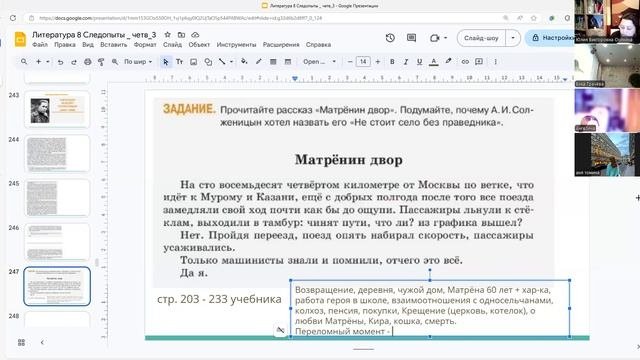This screenshot has height=360, width=640.
Task: Expand slideshow options arrow
Action: [x=513, y=38]
